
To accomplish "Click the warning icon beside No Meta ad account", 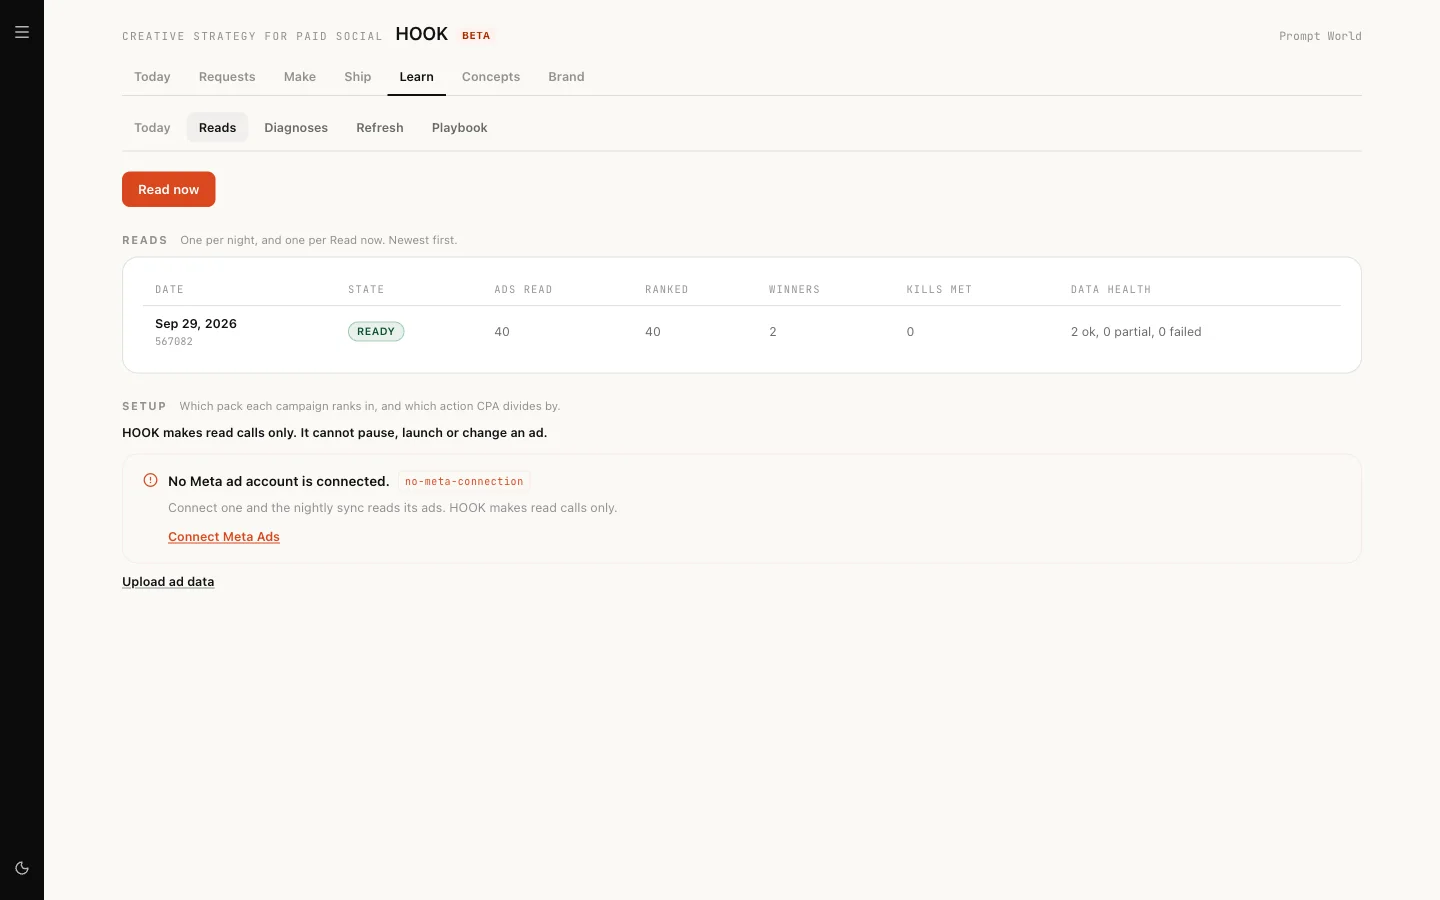I will 151,480.
